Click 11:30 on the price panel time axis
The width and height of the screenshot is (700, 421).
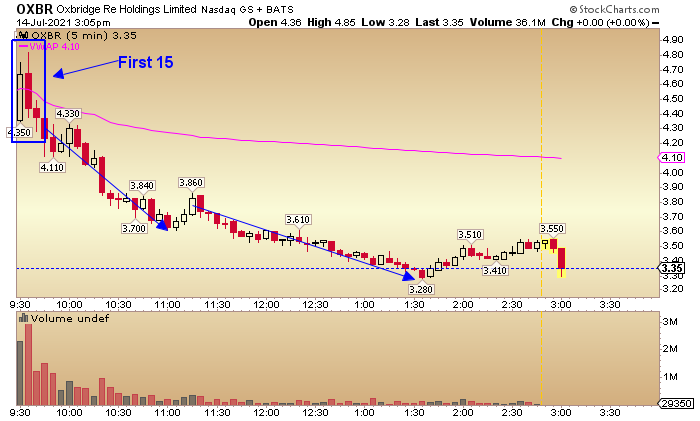217,304
